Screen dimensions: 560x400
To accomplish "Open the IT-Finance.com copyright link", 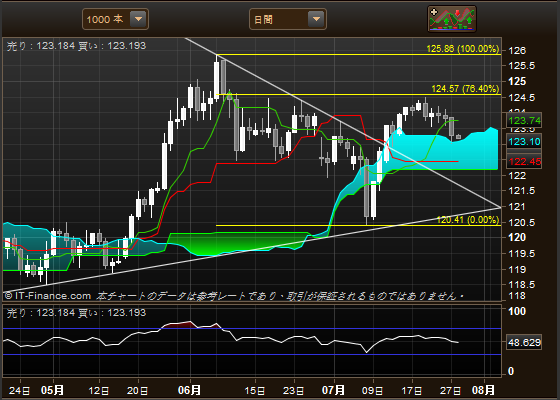I will pyautogui.click(x=48, y=296).
